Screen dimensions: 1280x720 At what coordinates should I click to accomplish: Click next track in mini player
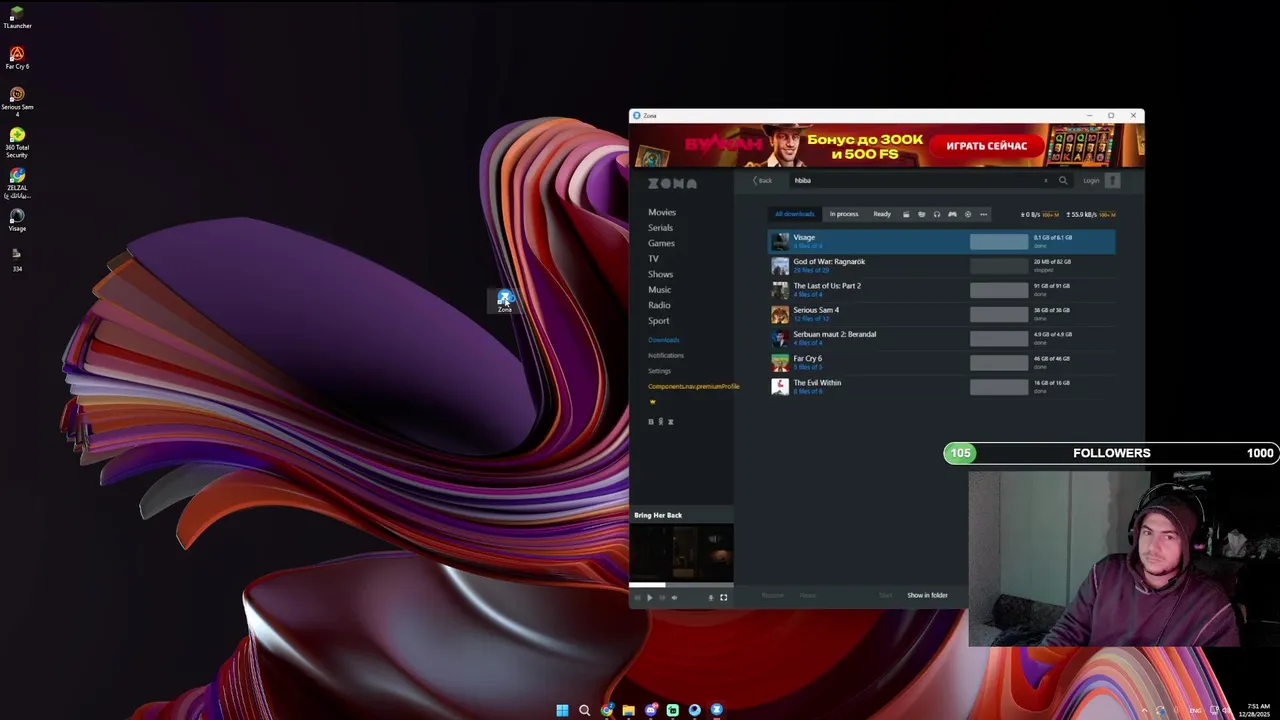(661, 598)
